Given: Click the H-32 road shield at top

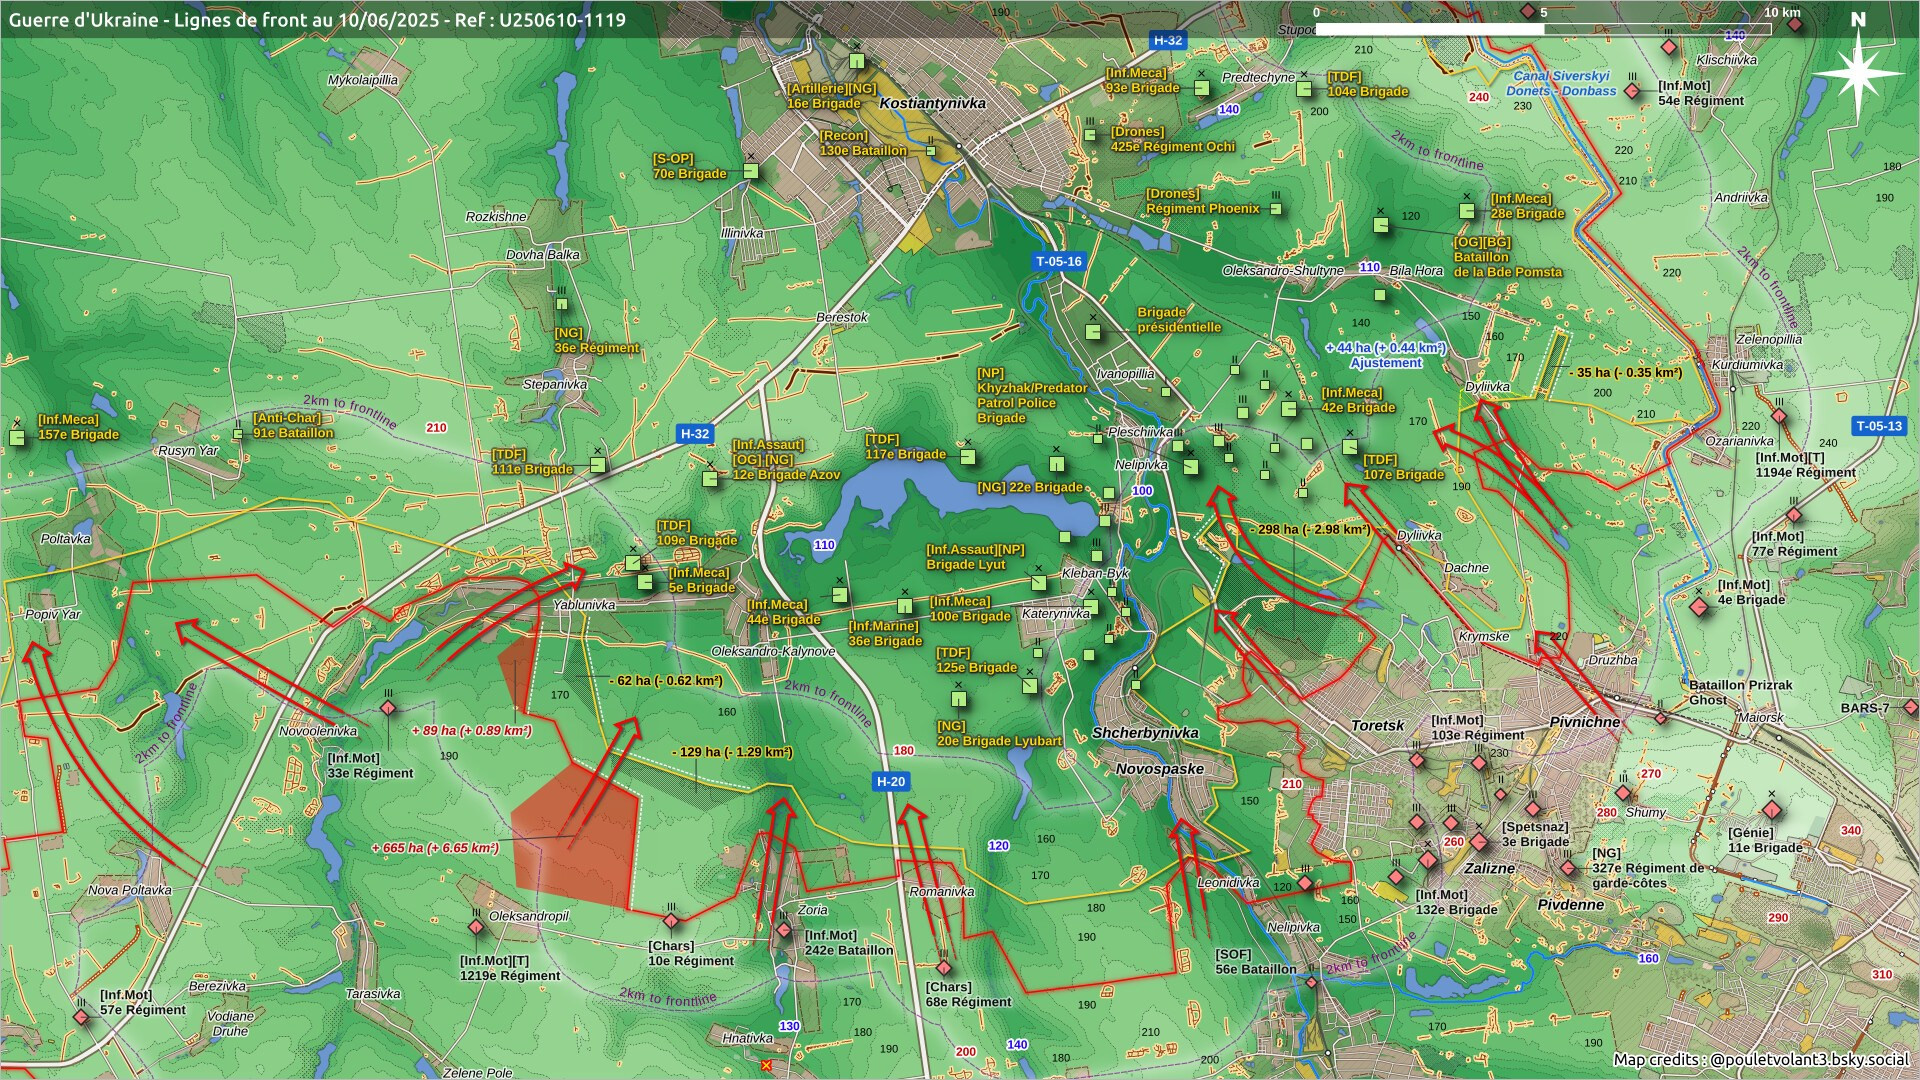Looking at the screenshot, I should coord(1167,41).
